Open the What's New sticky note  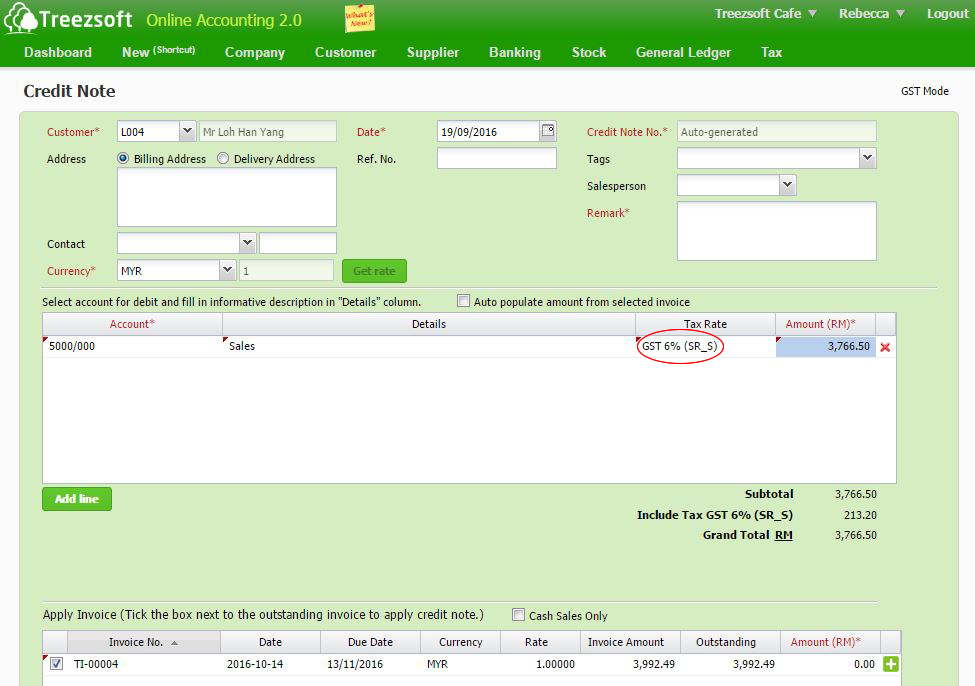[360, 18]
